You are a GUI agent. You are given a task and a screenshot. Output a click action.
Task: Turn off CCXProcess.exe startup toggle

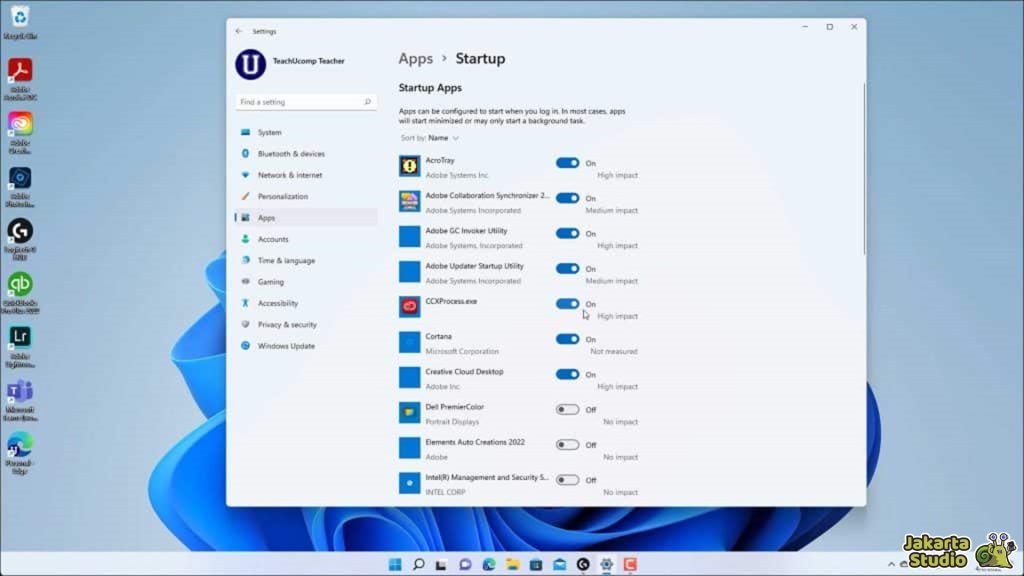[x=567, y=304]
